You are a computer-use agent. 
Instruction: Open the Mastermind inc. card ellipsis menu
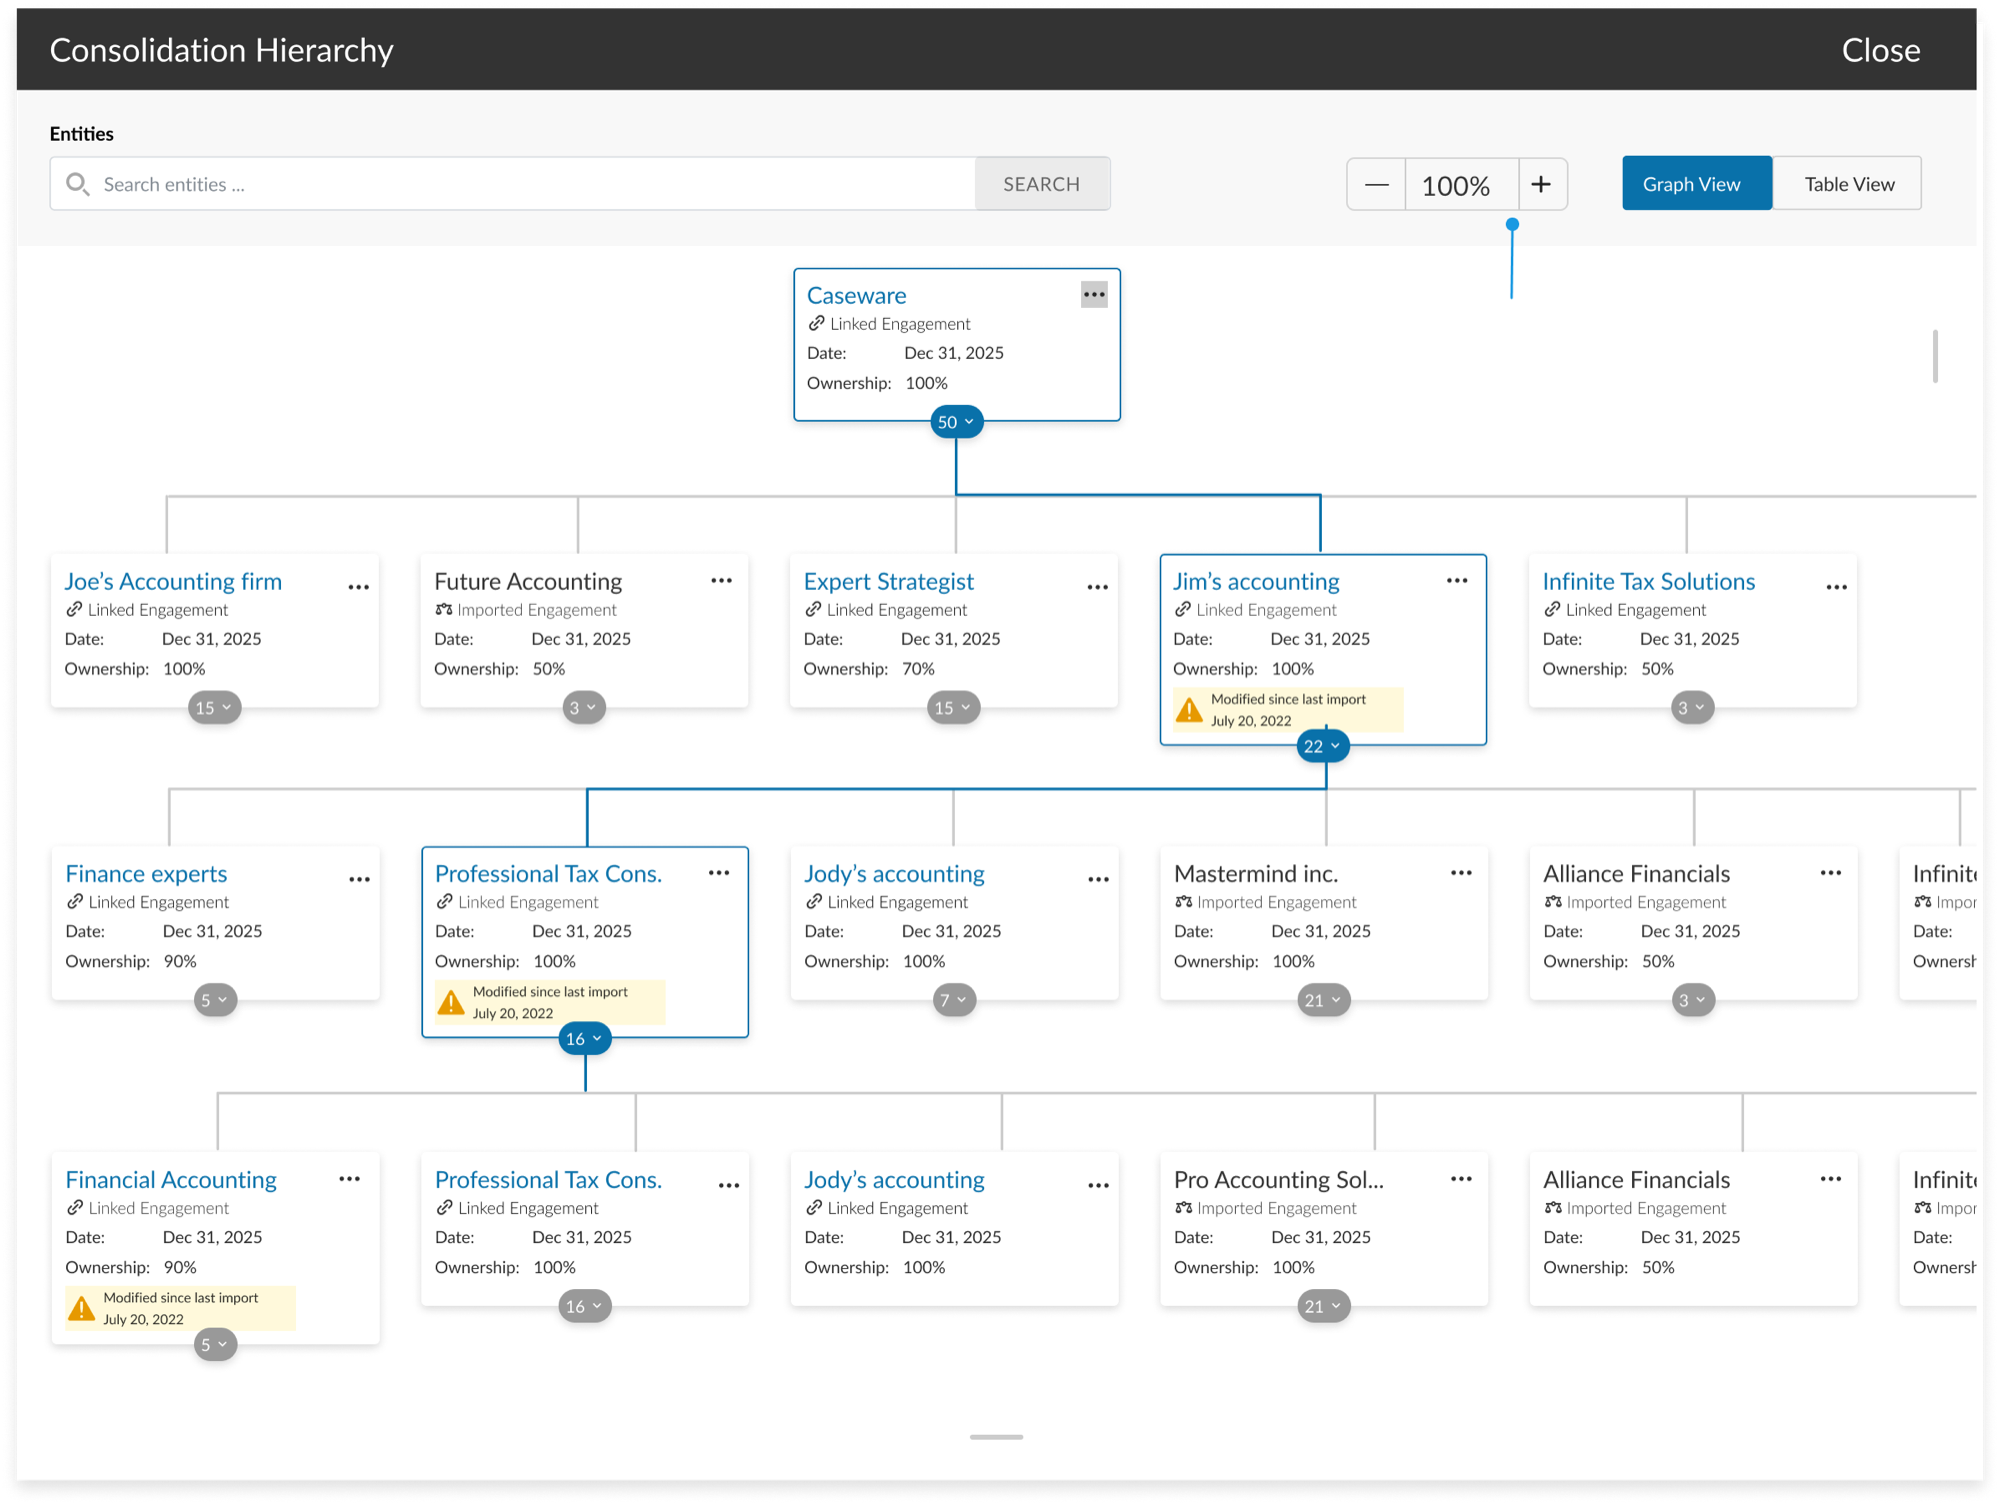[1461, 873]
